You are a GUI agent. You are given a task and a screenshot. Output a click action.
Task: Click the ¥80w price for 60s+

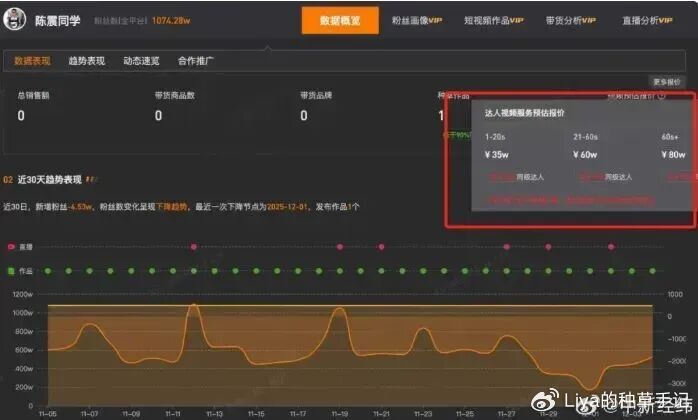click(x=673, y=155)
